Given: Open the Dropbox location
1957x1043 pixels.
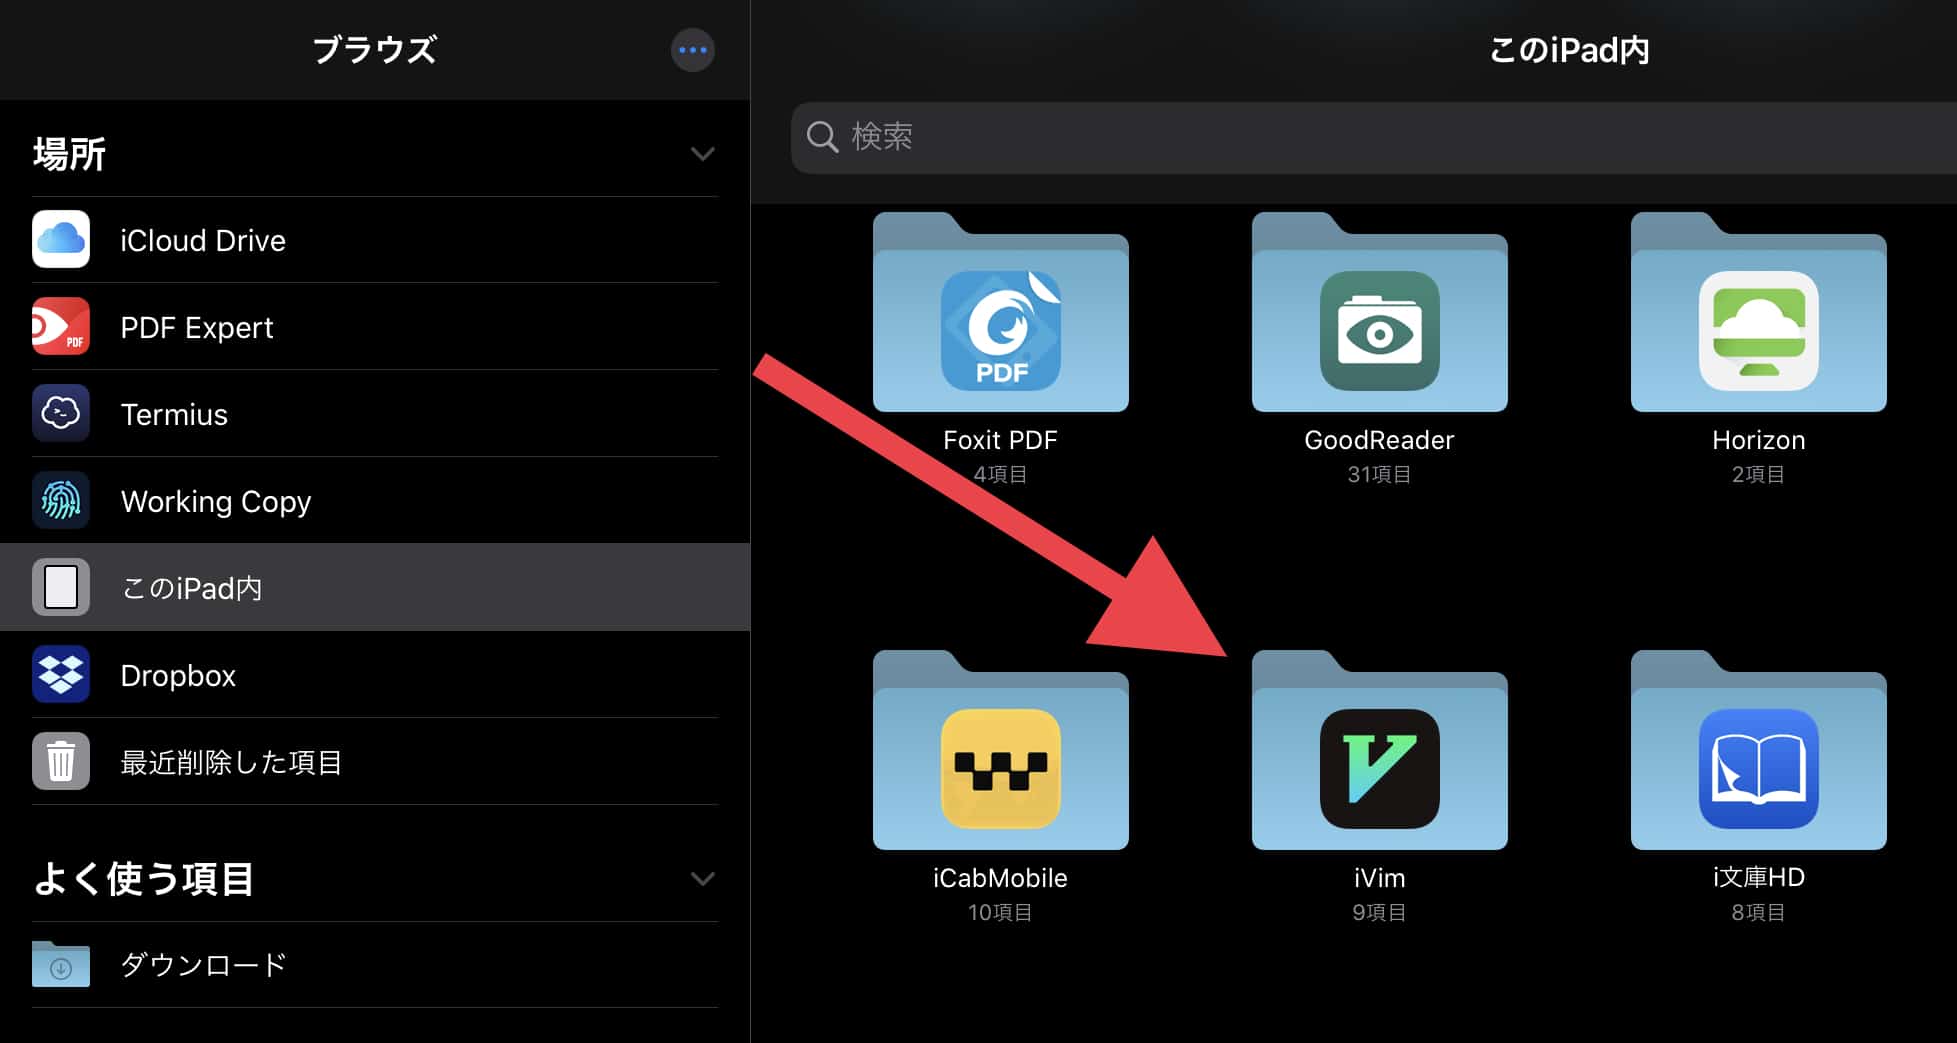Looking at the screenshot, I should [x=178, y=675].
